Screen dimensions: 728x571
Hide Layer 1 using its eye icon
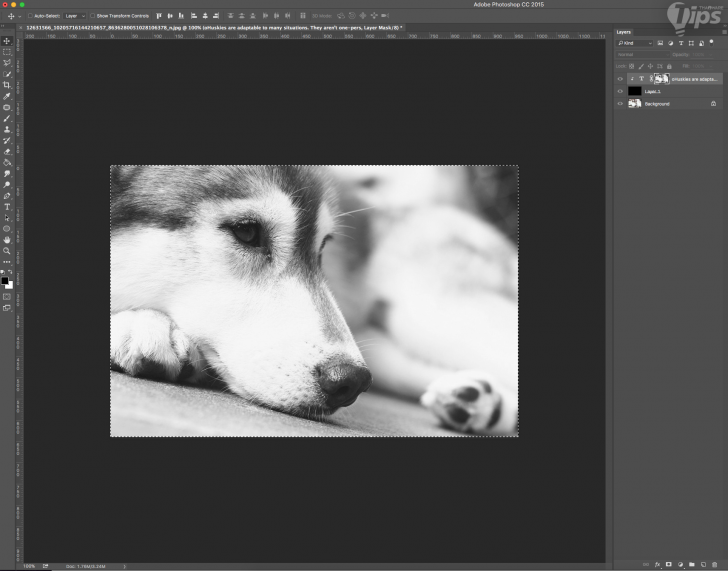click(620, 91)
